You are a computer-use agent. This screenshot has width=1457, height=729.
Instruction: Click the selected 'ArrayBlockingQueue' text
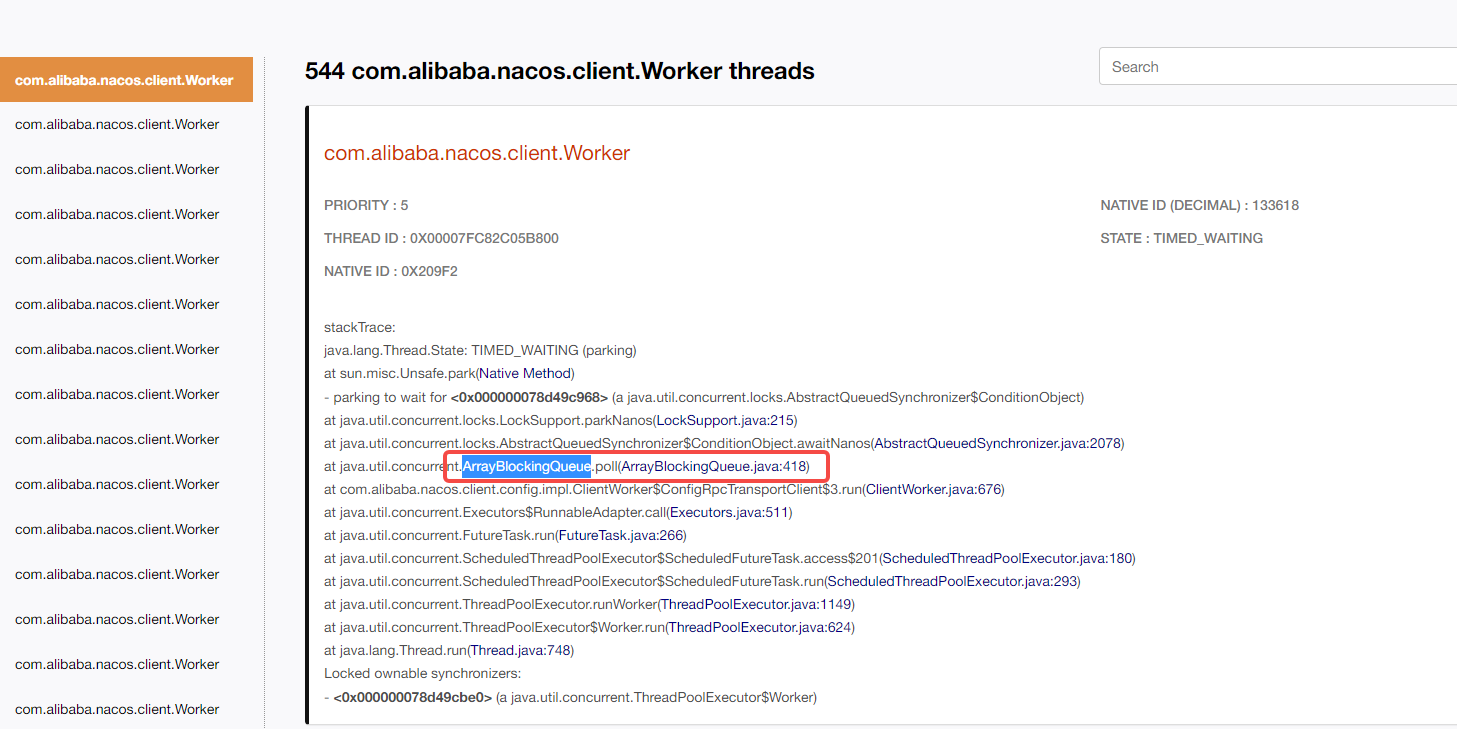point(526,466)
